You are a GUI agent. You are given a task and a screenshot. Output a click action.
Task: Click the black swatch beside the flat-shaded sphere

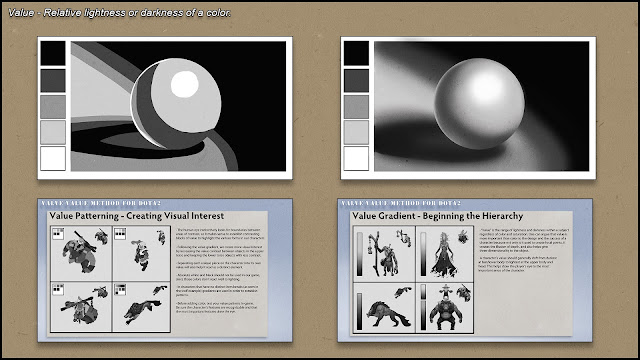[53, 53]
